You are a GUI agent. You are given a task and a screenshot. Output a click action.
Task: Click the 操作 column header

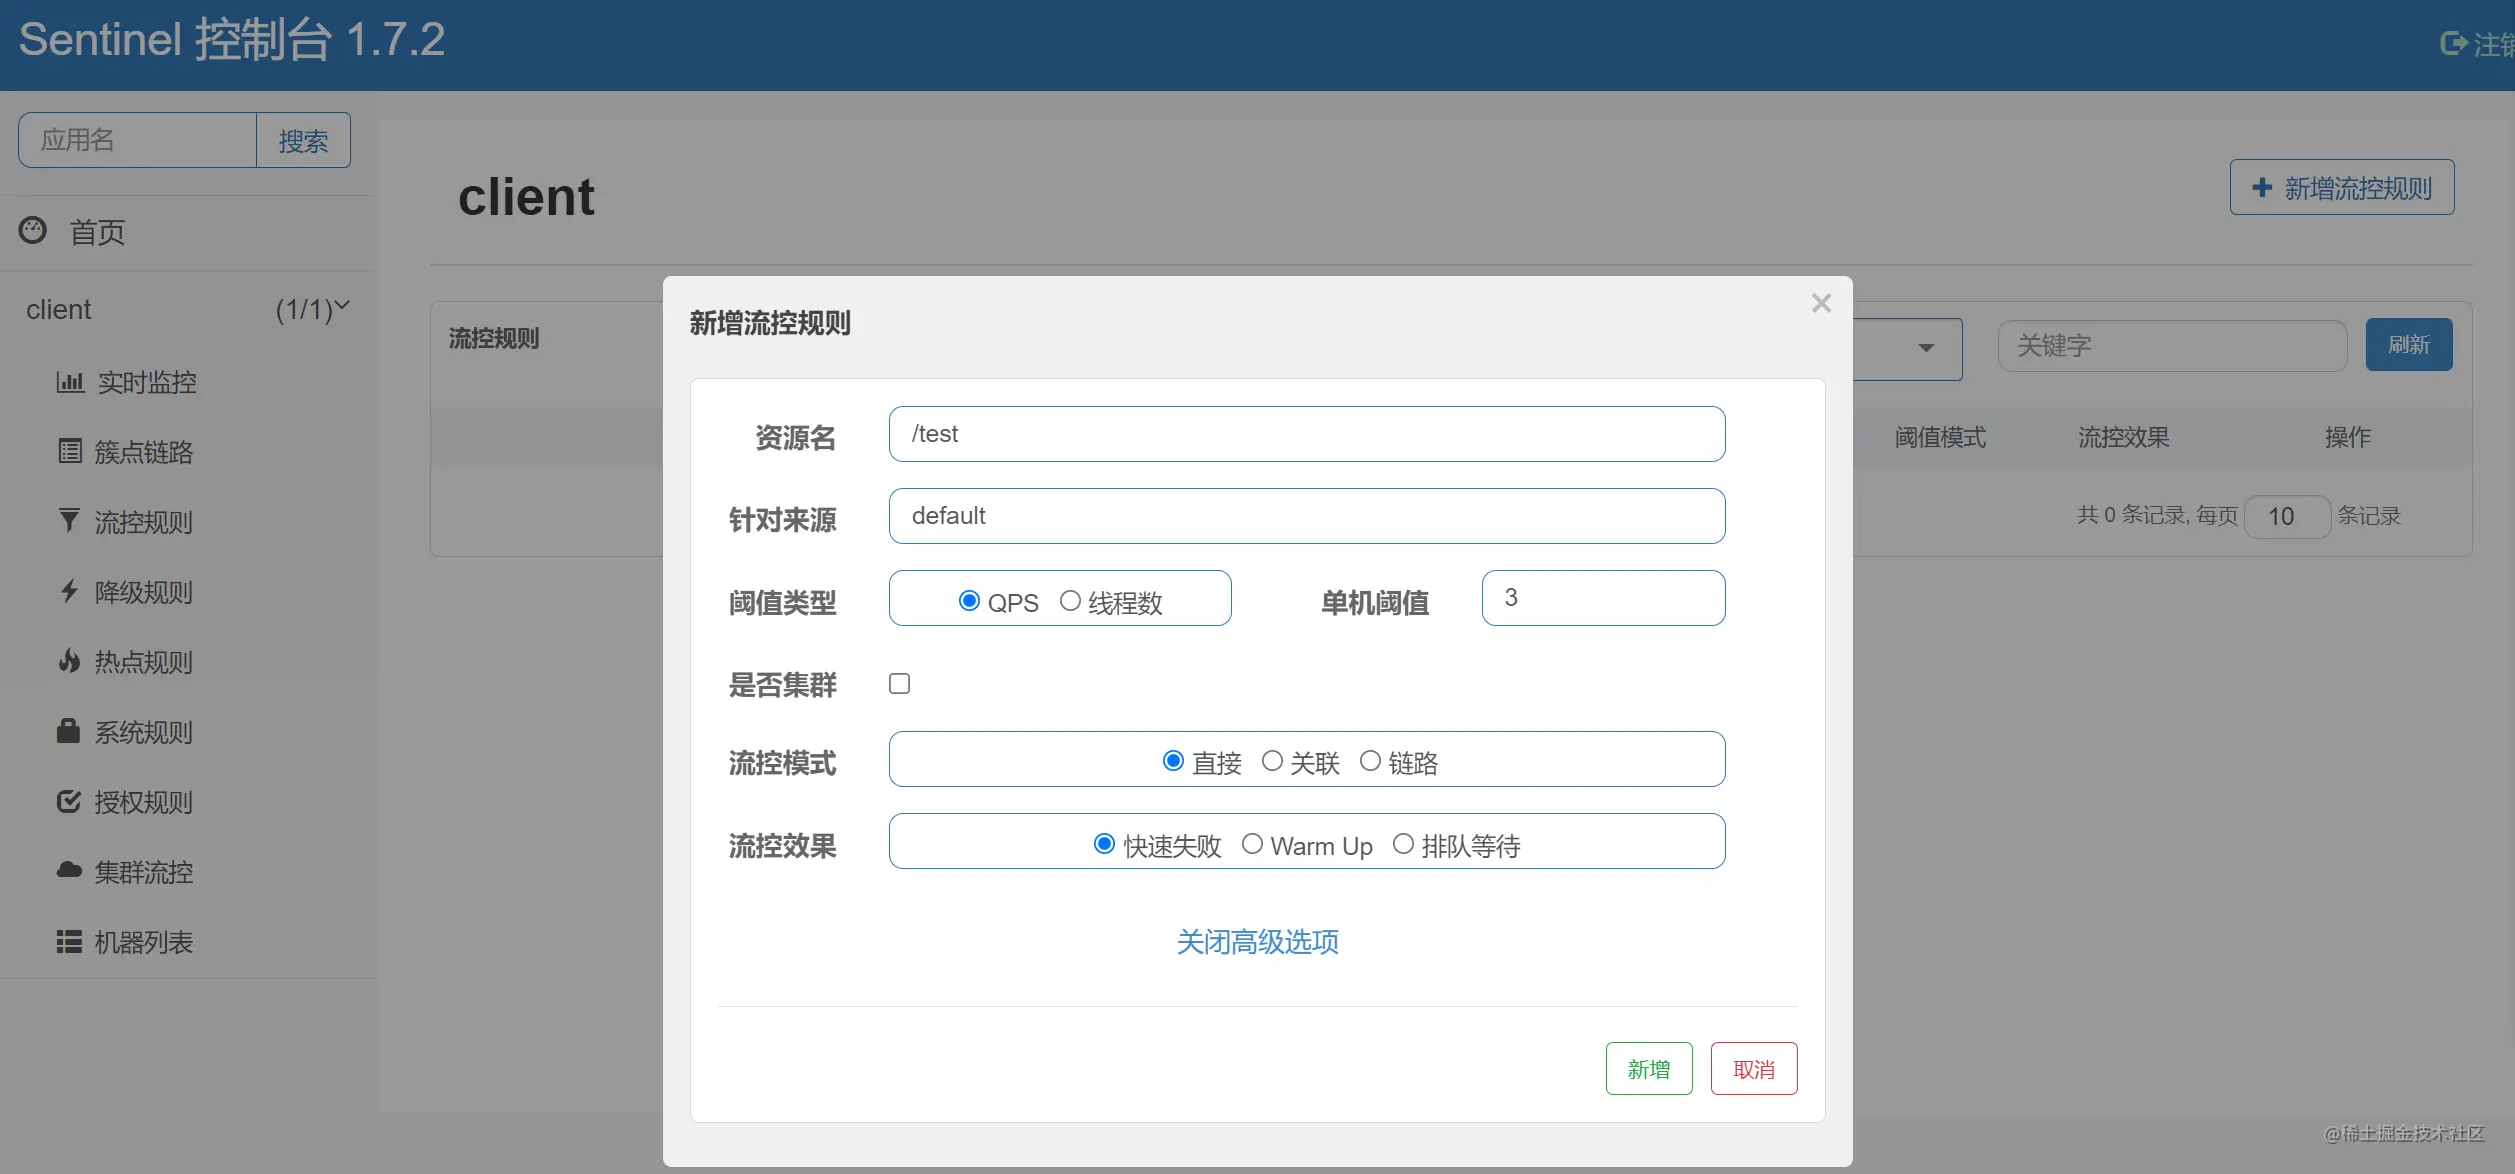coord(2348,437)
